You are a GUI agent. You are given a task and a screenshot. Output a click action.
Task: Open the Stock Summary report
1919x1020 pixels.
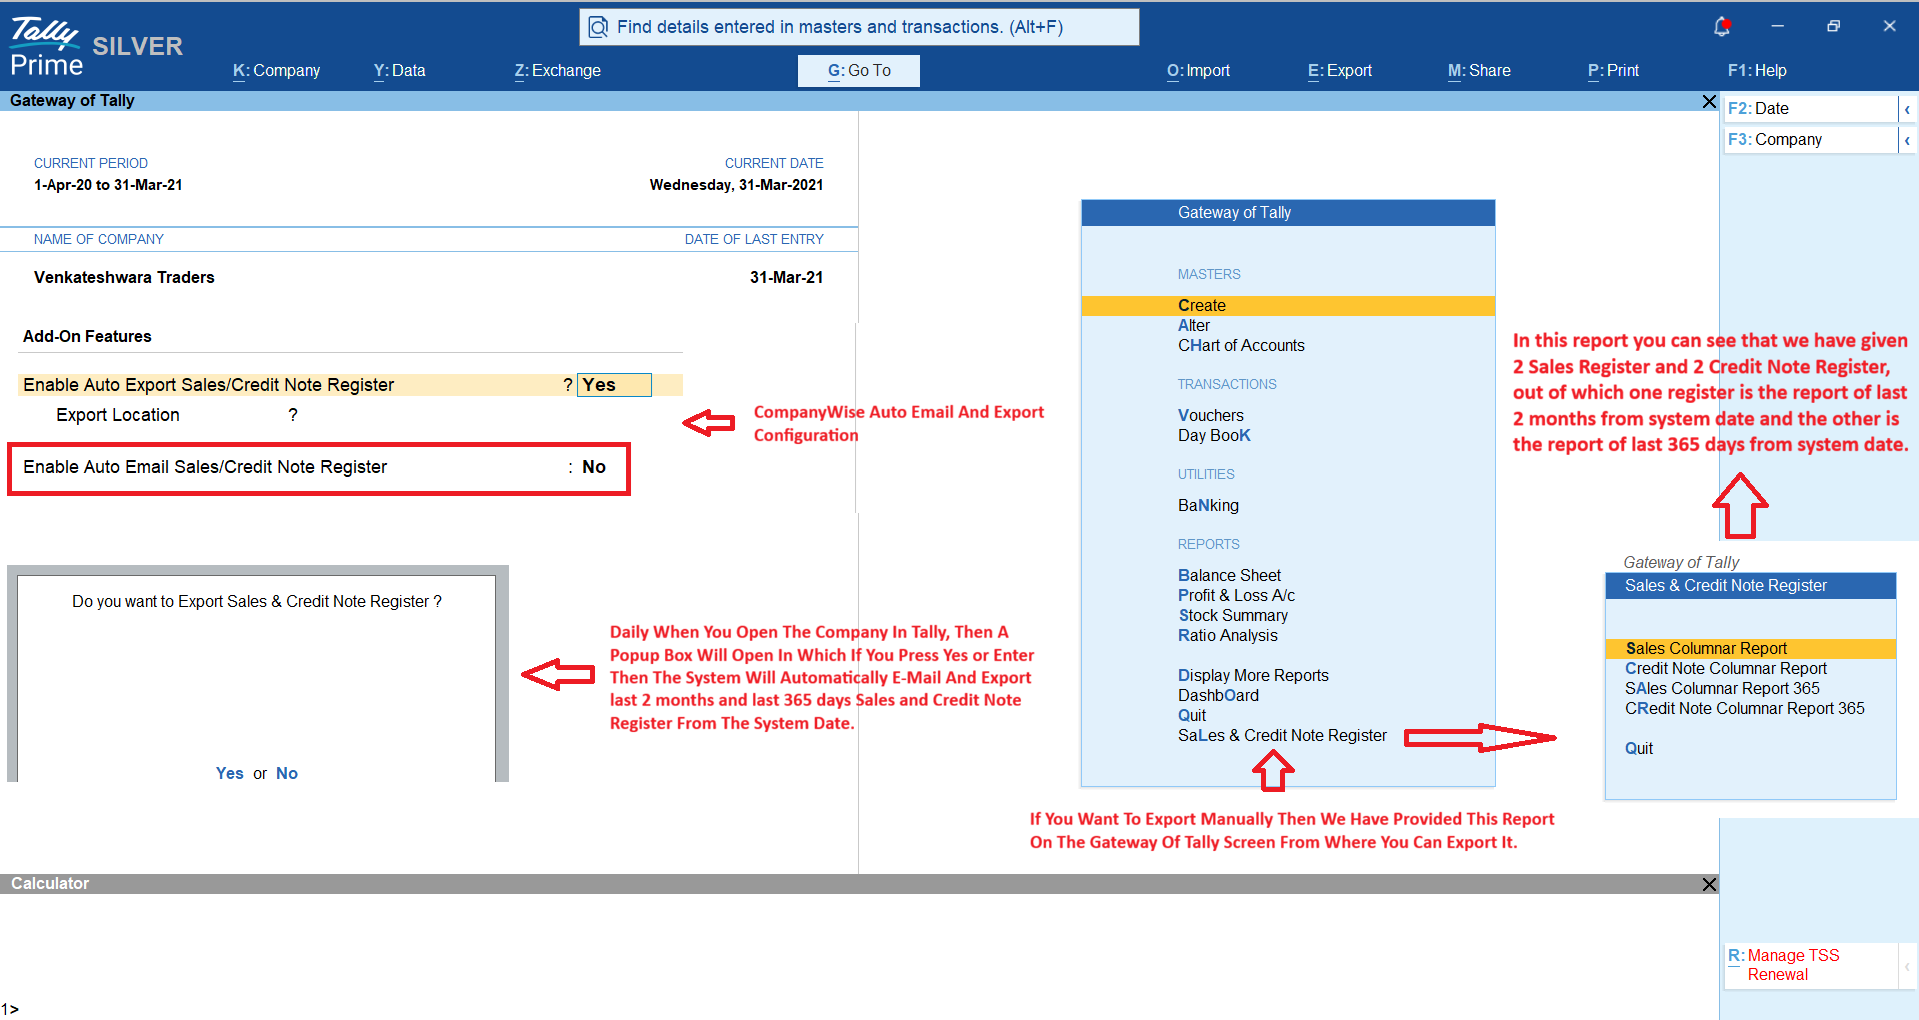pyautogui.click(x=1233, y=616)
